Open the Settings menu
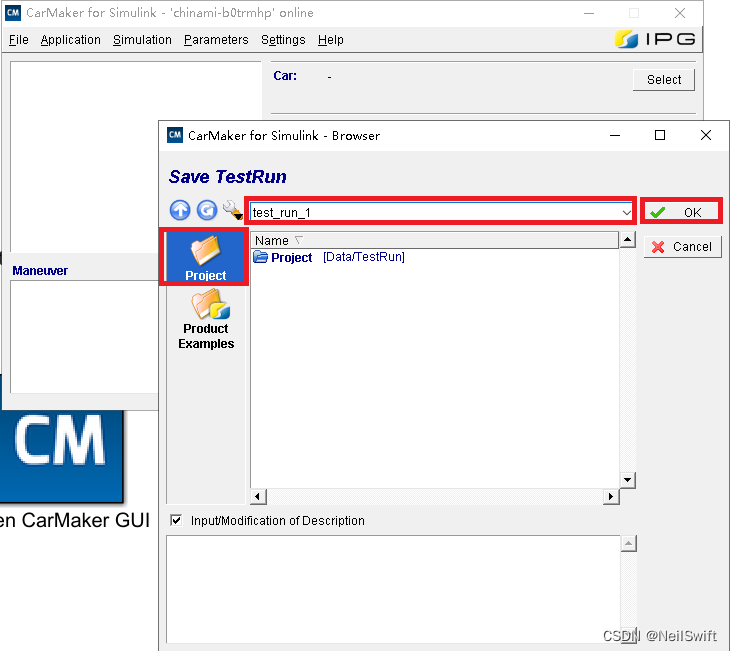This screenshot has width=732, height=651. coord(283,40)
